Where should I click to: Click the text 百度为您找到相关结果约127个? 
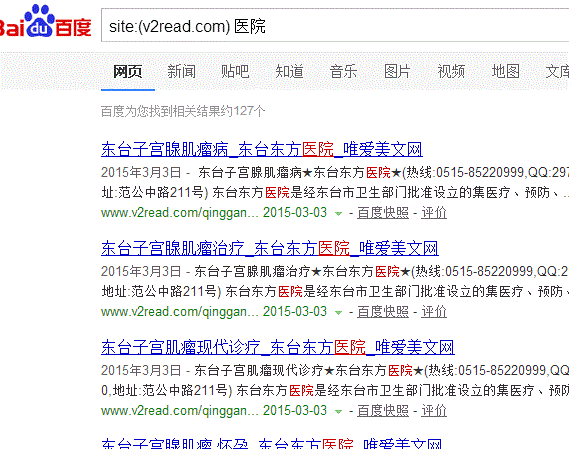[183, 111]
